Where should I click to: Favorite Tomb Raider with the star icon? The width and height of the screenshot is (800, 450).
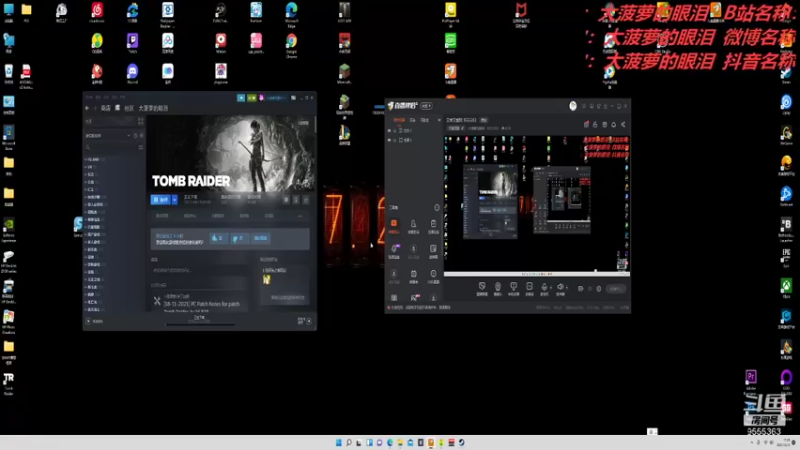point(306,199)
